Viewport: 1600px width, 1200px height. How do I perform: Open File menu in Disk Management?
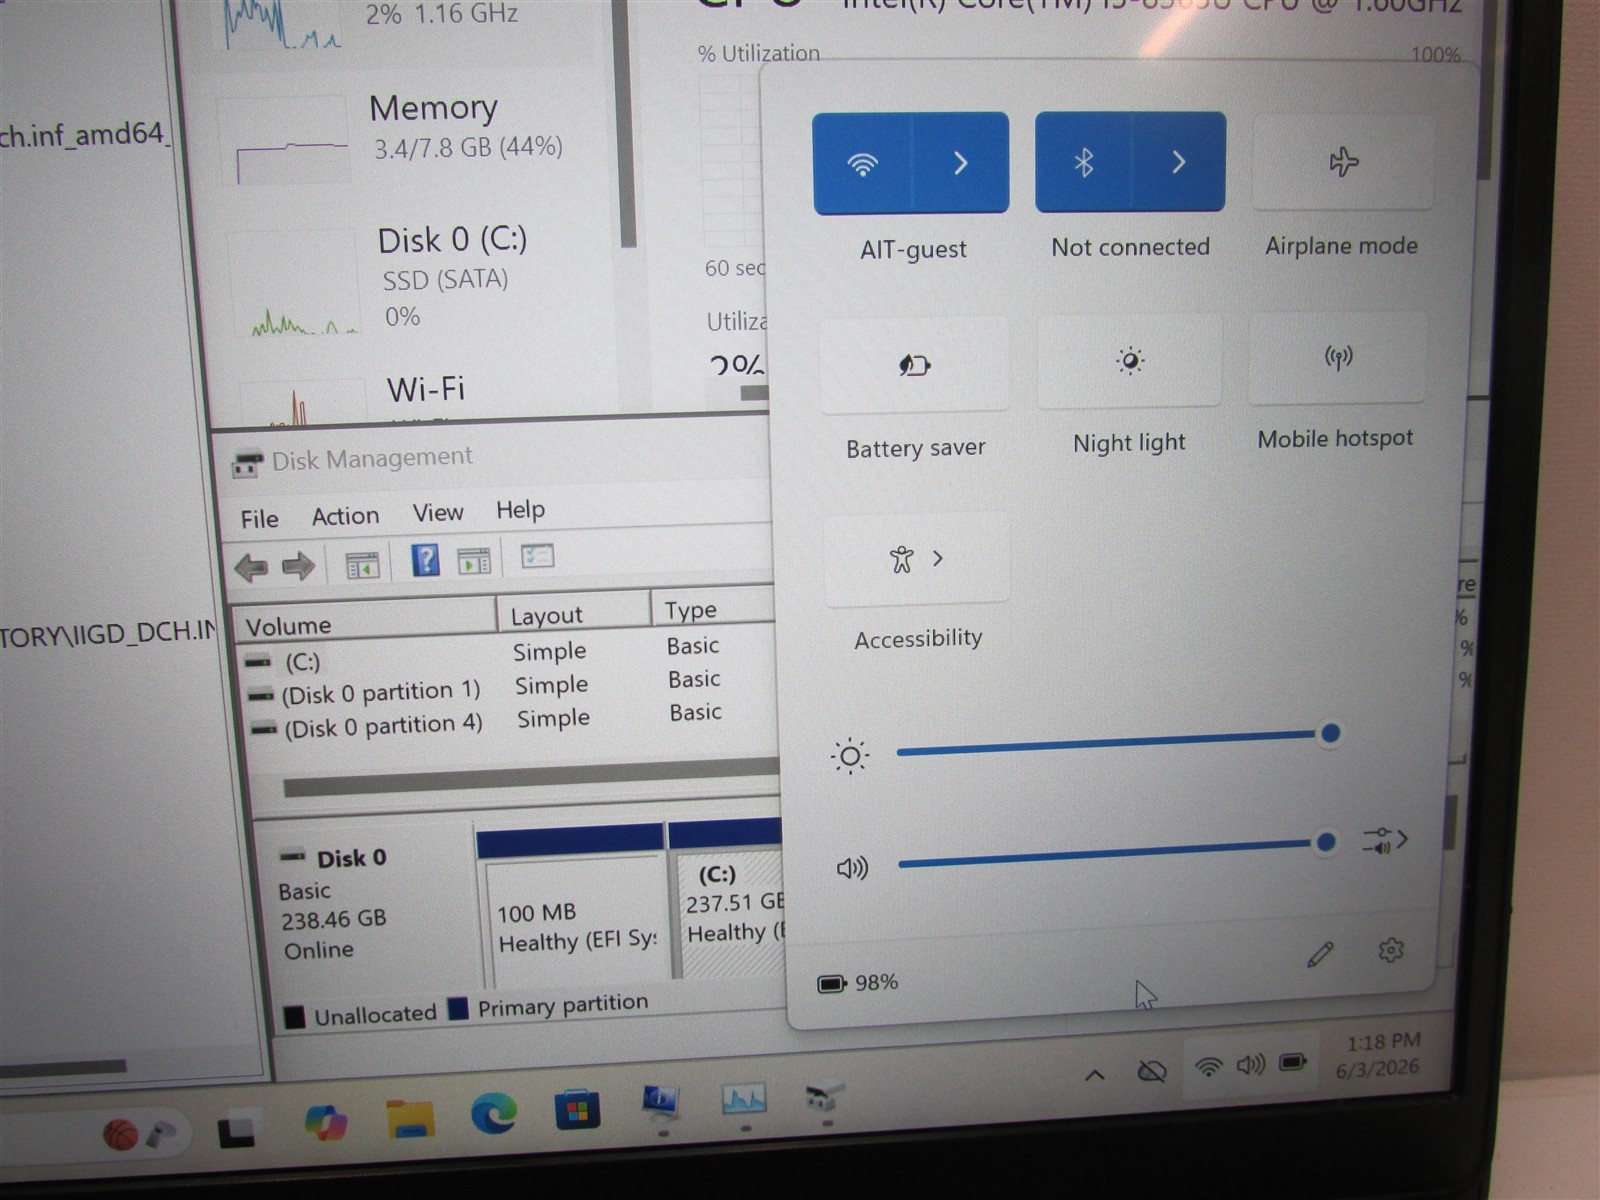click(259, 519)
